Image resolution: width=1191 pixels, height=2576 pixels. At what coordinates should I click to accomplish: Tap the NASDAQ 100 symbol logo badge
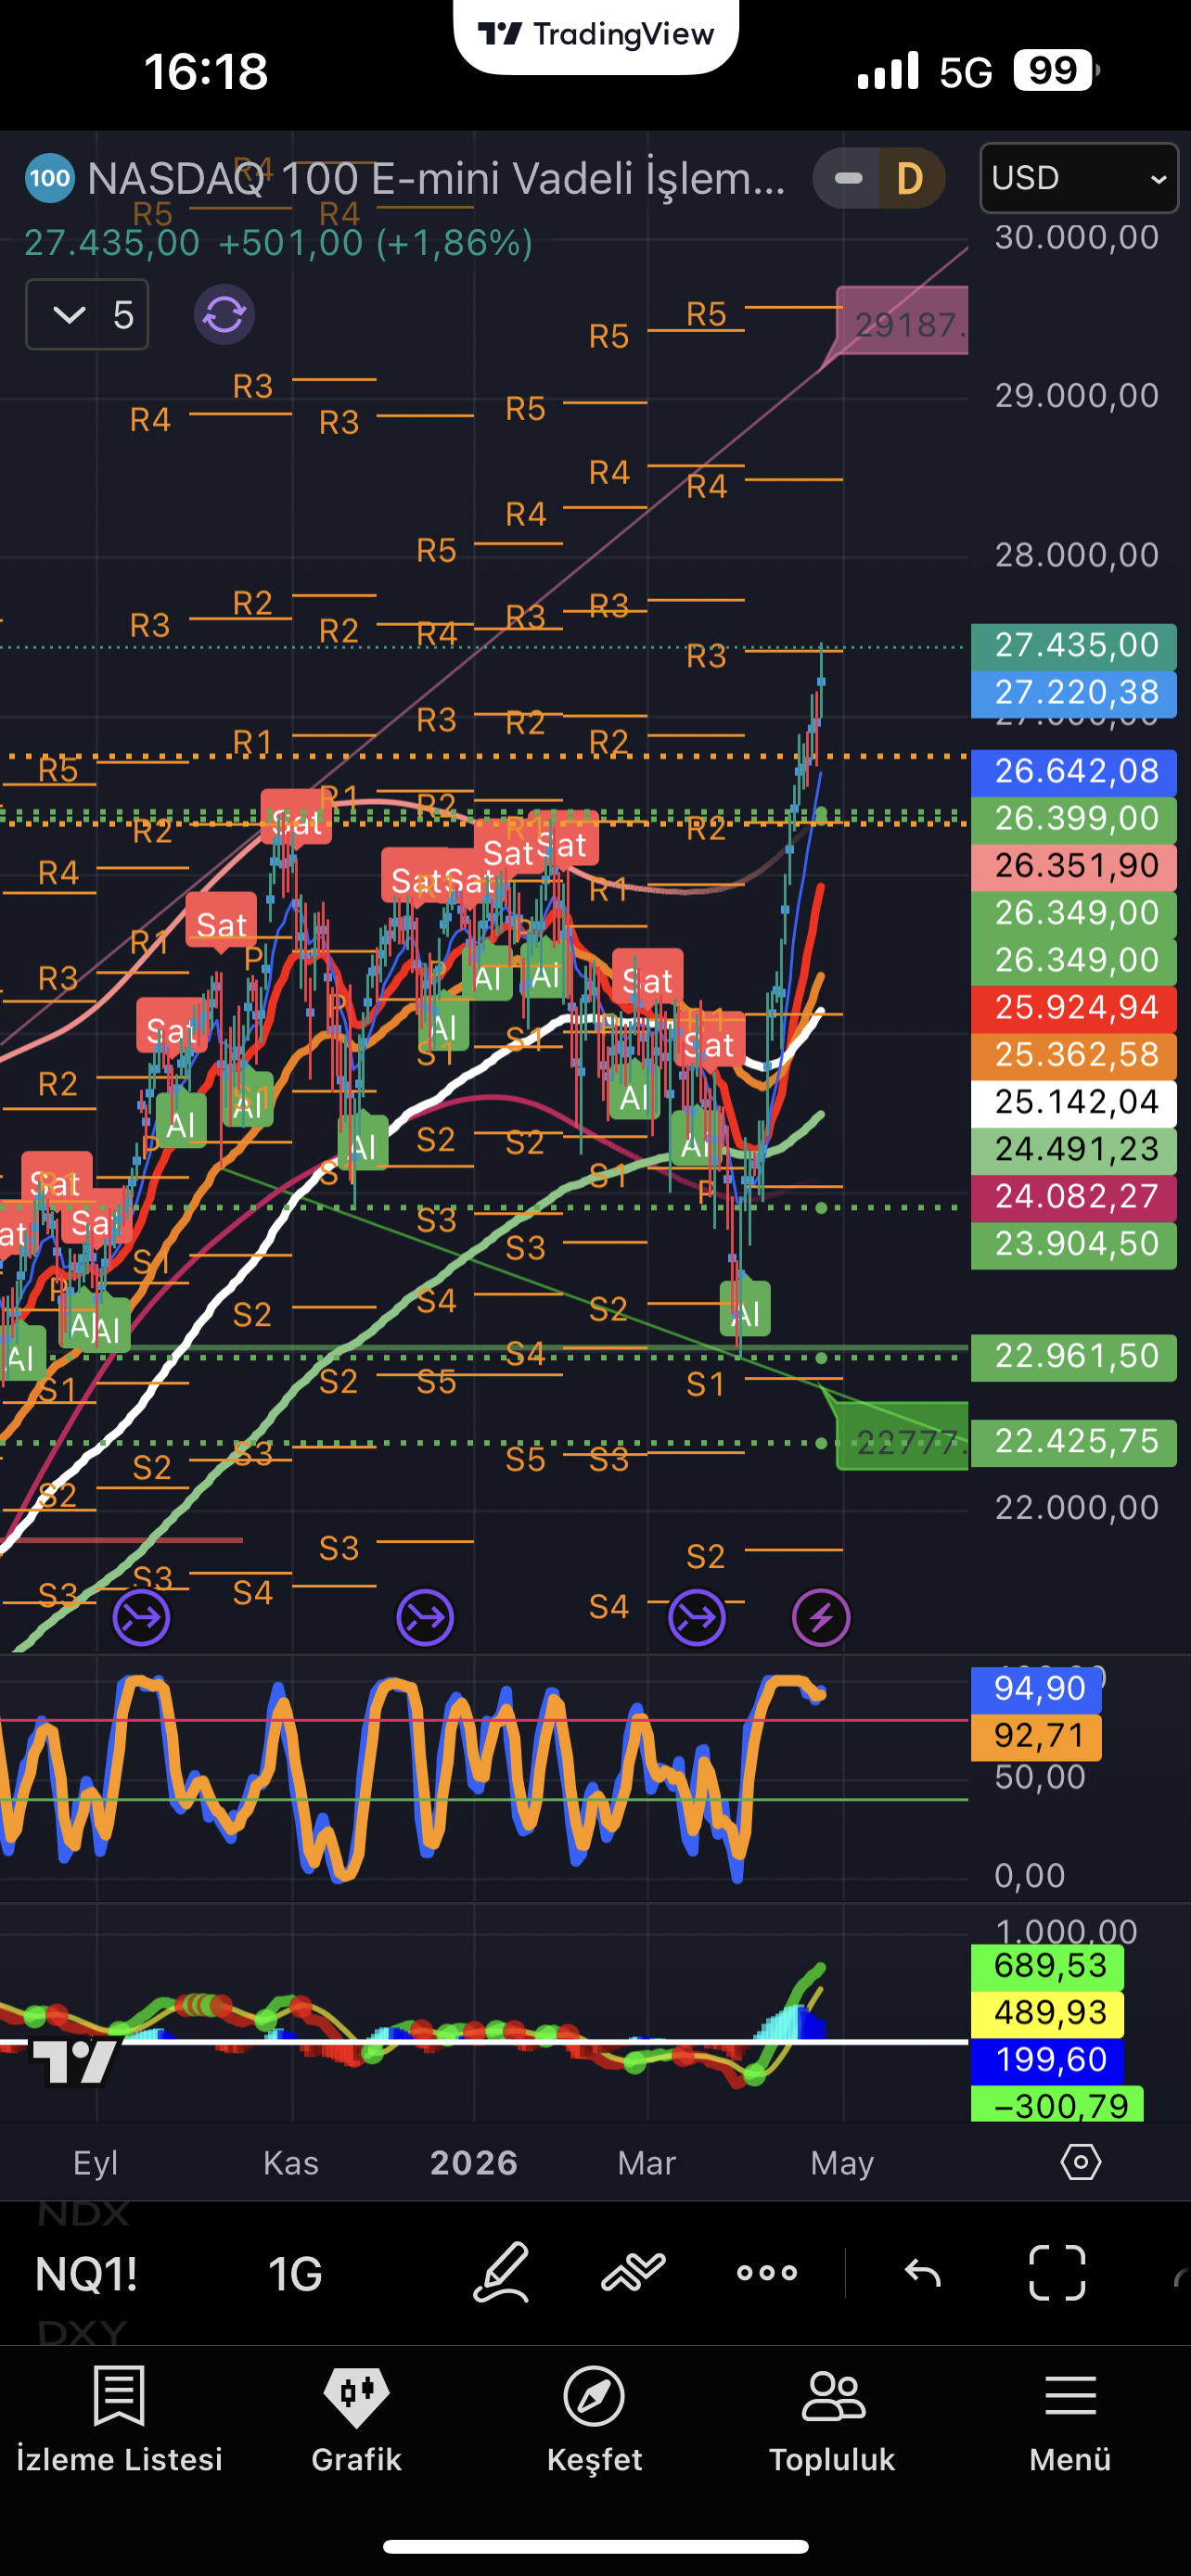(x=49, y=179)
